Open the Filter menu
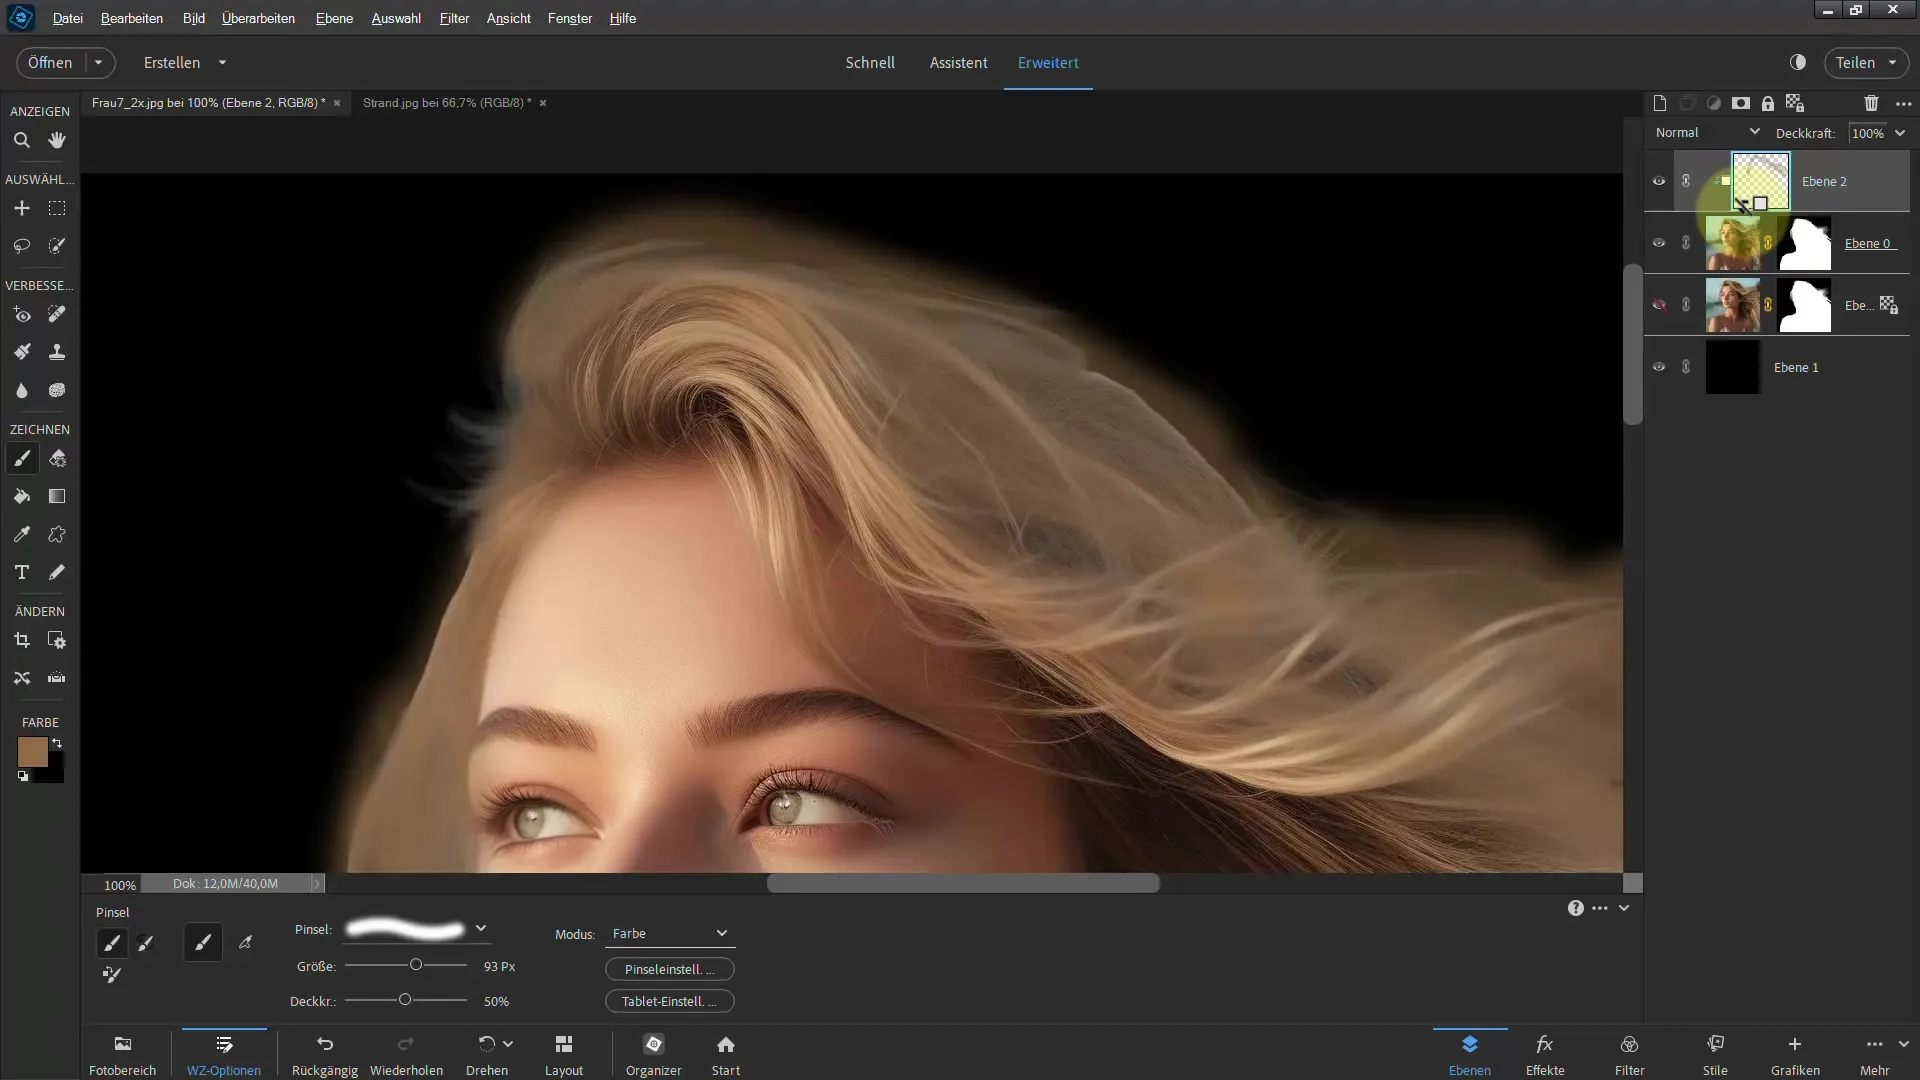Viewport: 1920px width, 1080px height. (454, 18)
